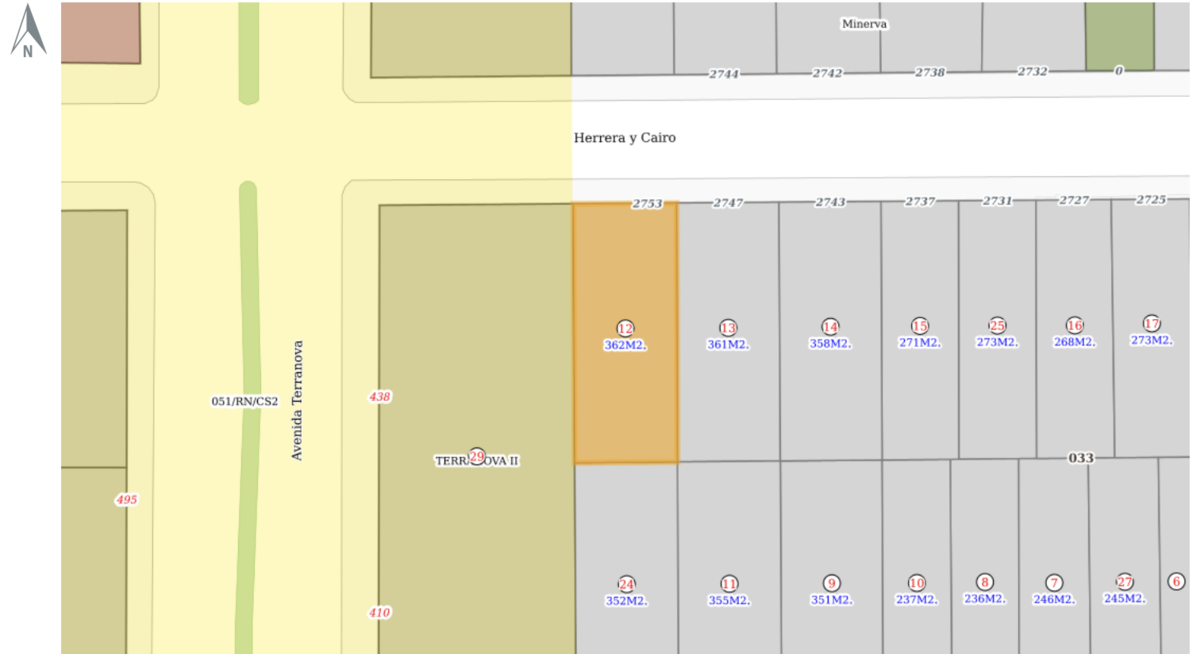Click circled marker 29 on Terranova II

[477, 457]
